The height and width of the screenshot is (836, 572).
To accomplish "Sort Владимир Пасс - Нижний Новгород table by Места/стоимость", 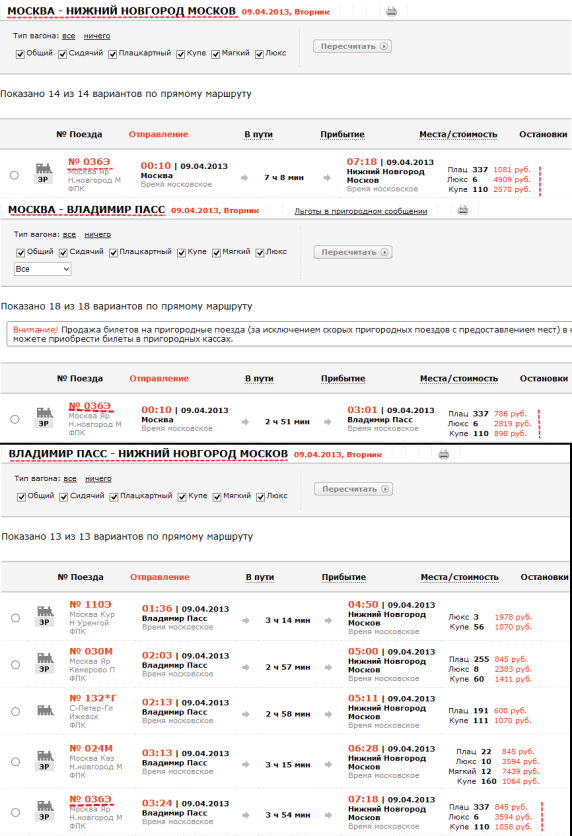I will (x=460, y=577).
